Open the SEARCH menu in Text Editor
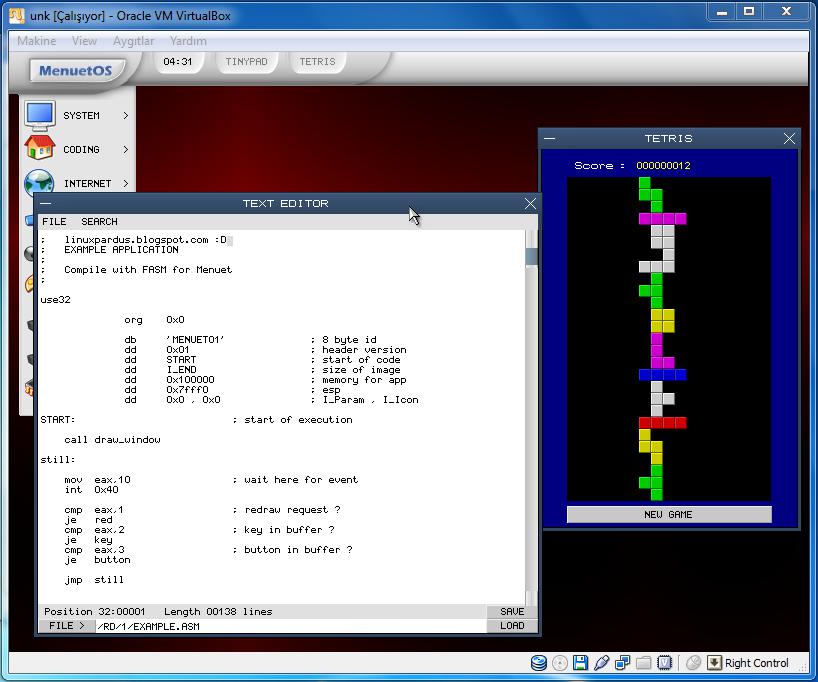The width and height of the screenshot is (818, 682). [x=99, y=221]
